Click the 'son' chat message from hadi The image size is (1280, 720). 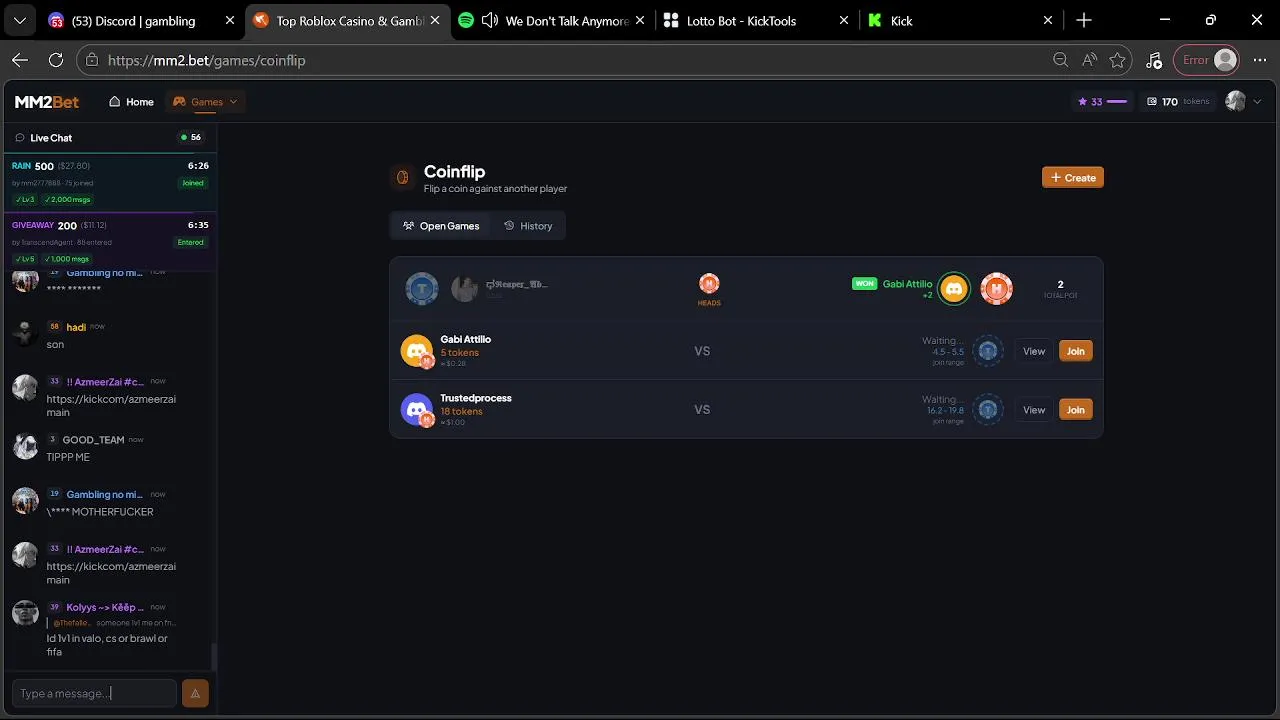[x=55, y=344]
